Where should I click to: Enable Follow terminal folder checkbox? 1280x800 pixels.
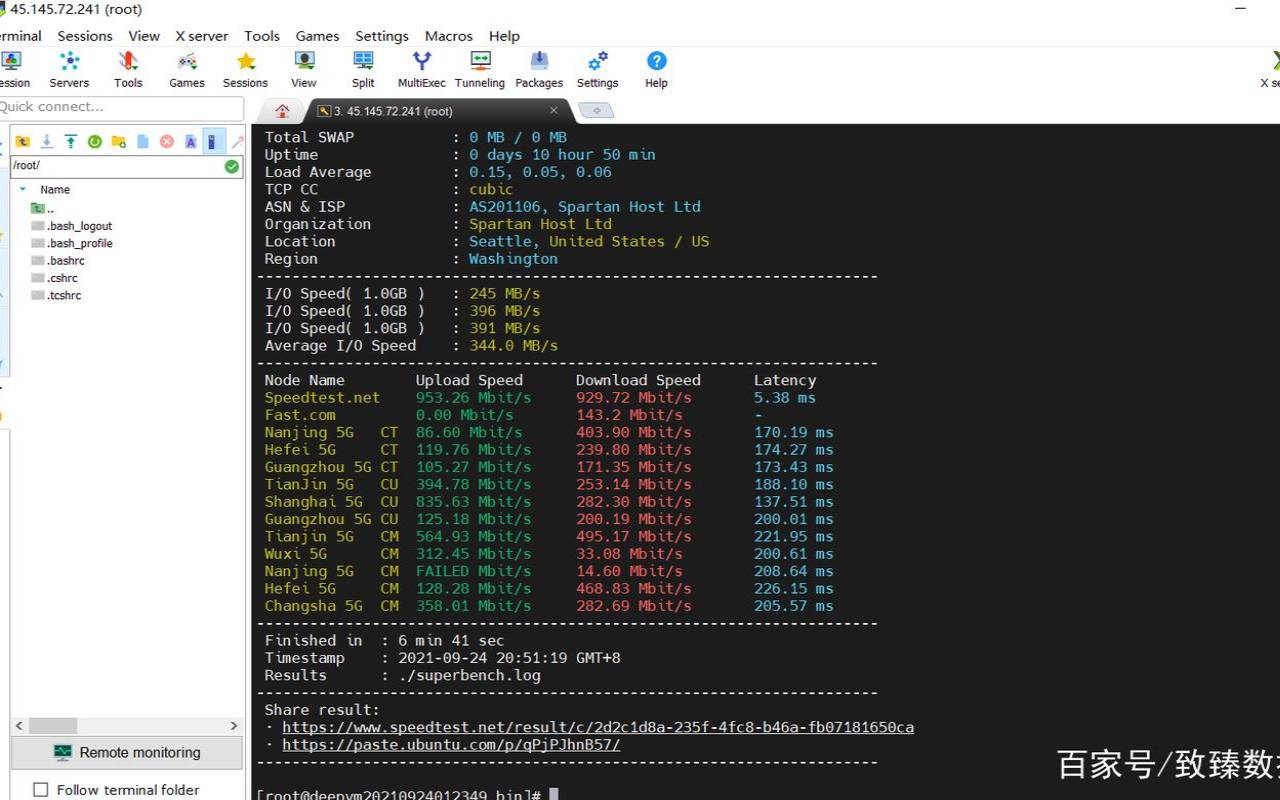41,789
